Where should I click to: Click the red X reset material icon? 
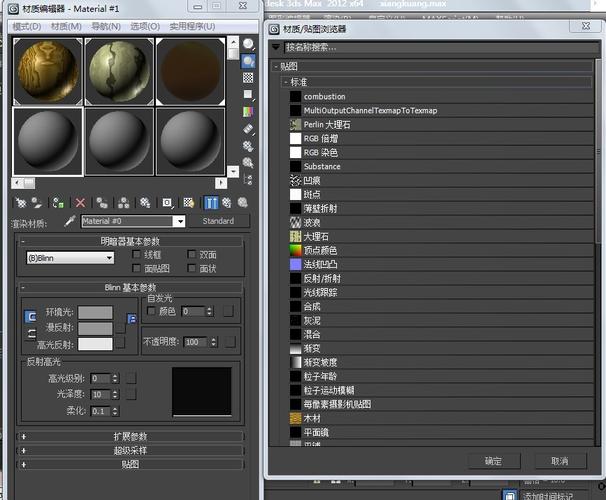click(80, 202)
